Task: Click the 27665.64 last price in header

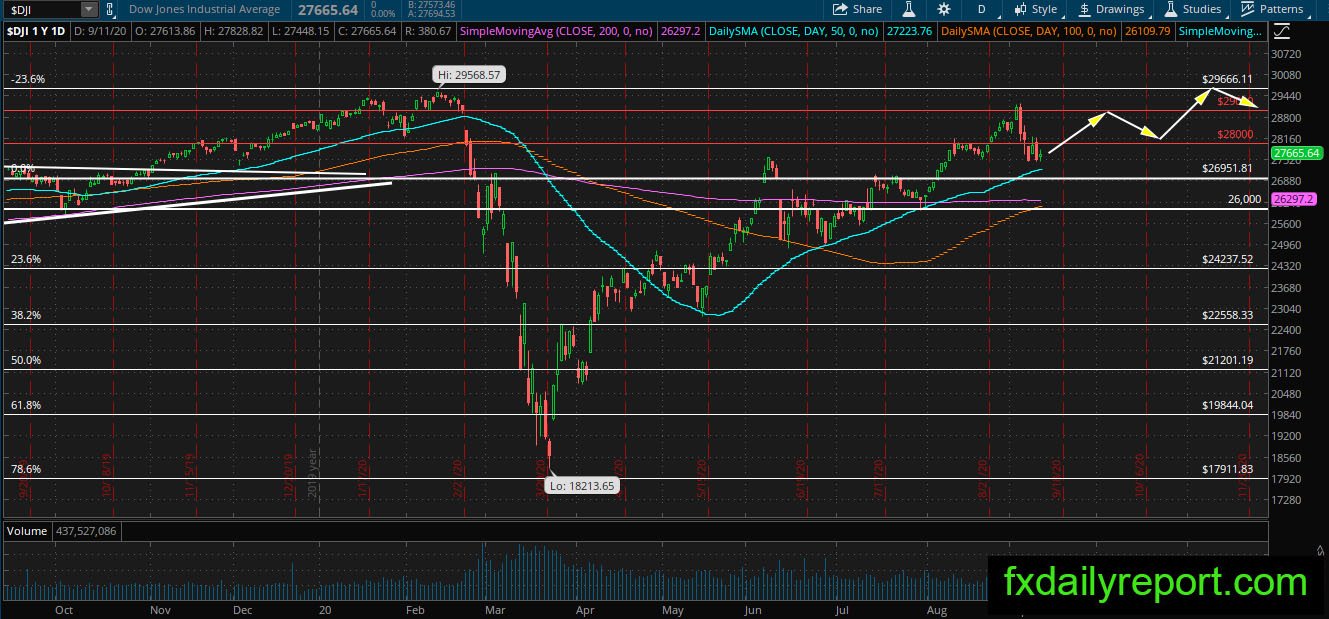Action: [x=327, y=10]
